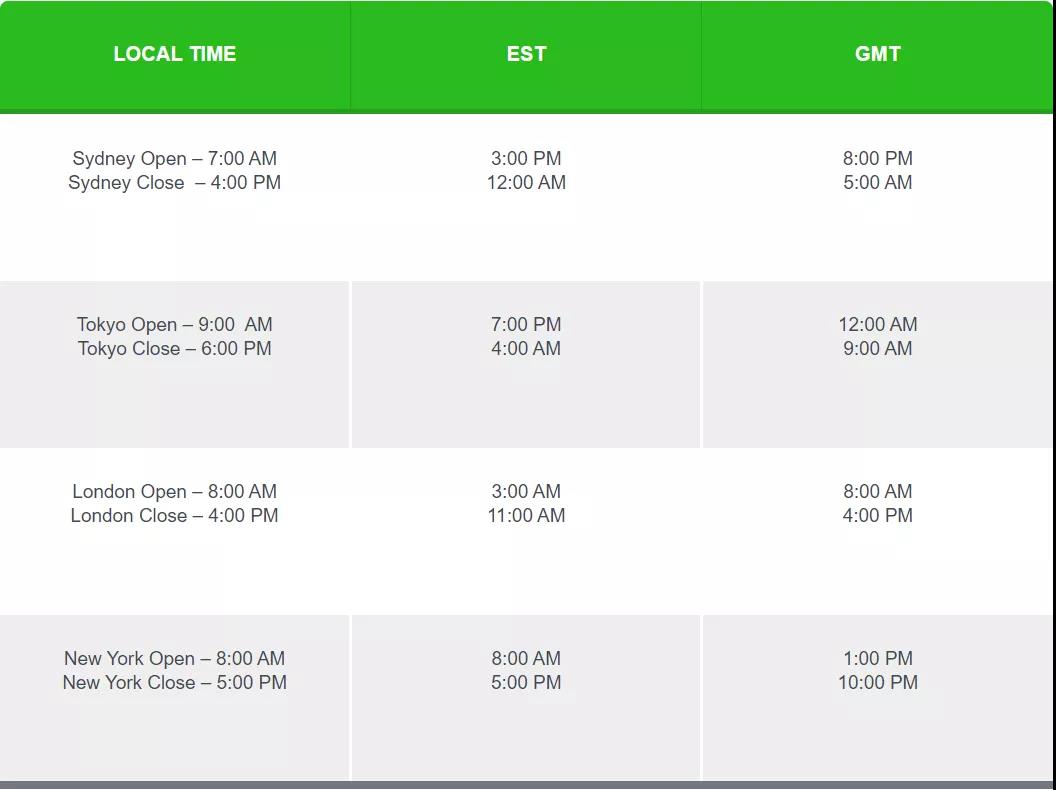This screenshot has width=1056, height=790.
Task: Click the Tokyo Open – 9:00 AM entry
Action: click(175, 324)
